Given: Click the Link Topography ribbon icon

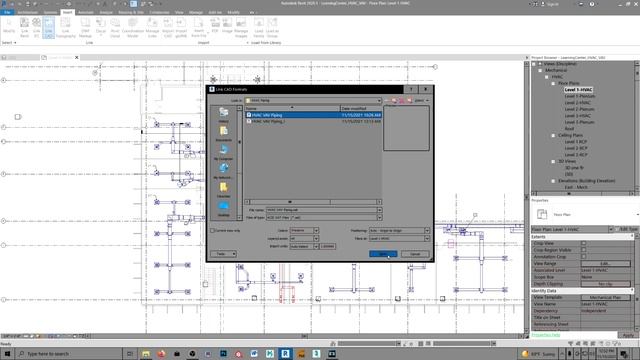Looking at the screenshot, I should [x=65, y=27].
